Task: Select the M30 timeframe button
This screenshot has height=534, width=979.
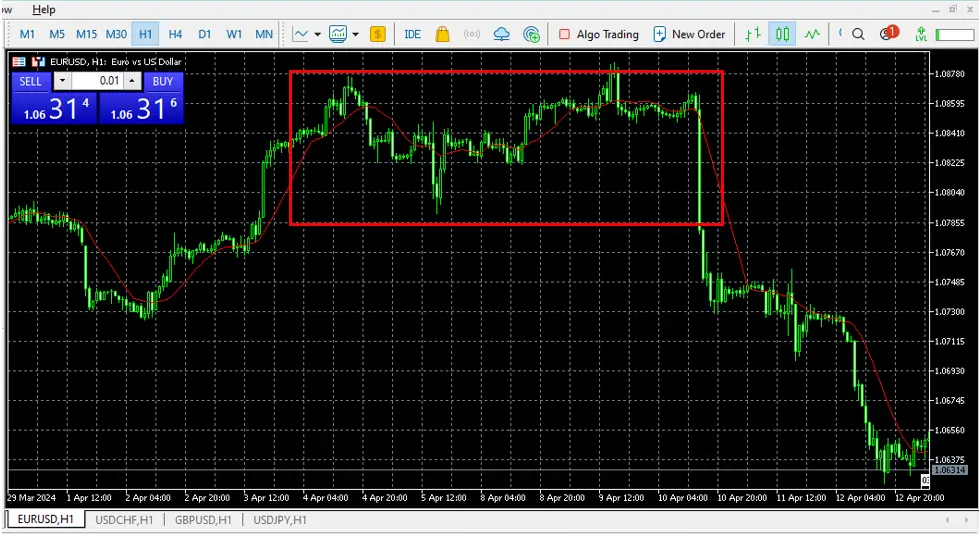Action: [116, 34]
